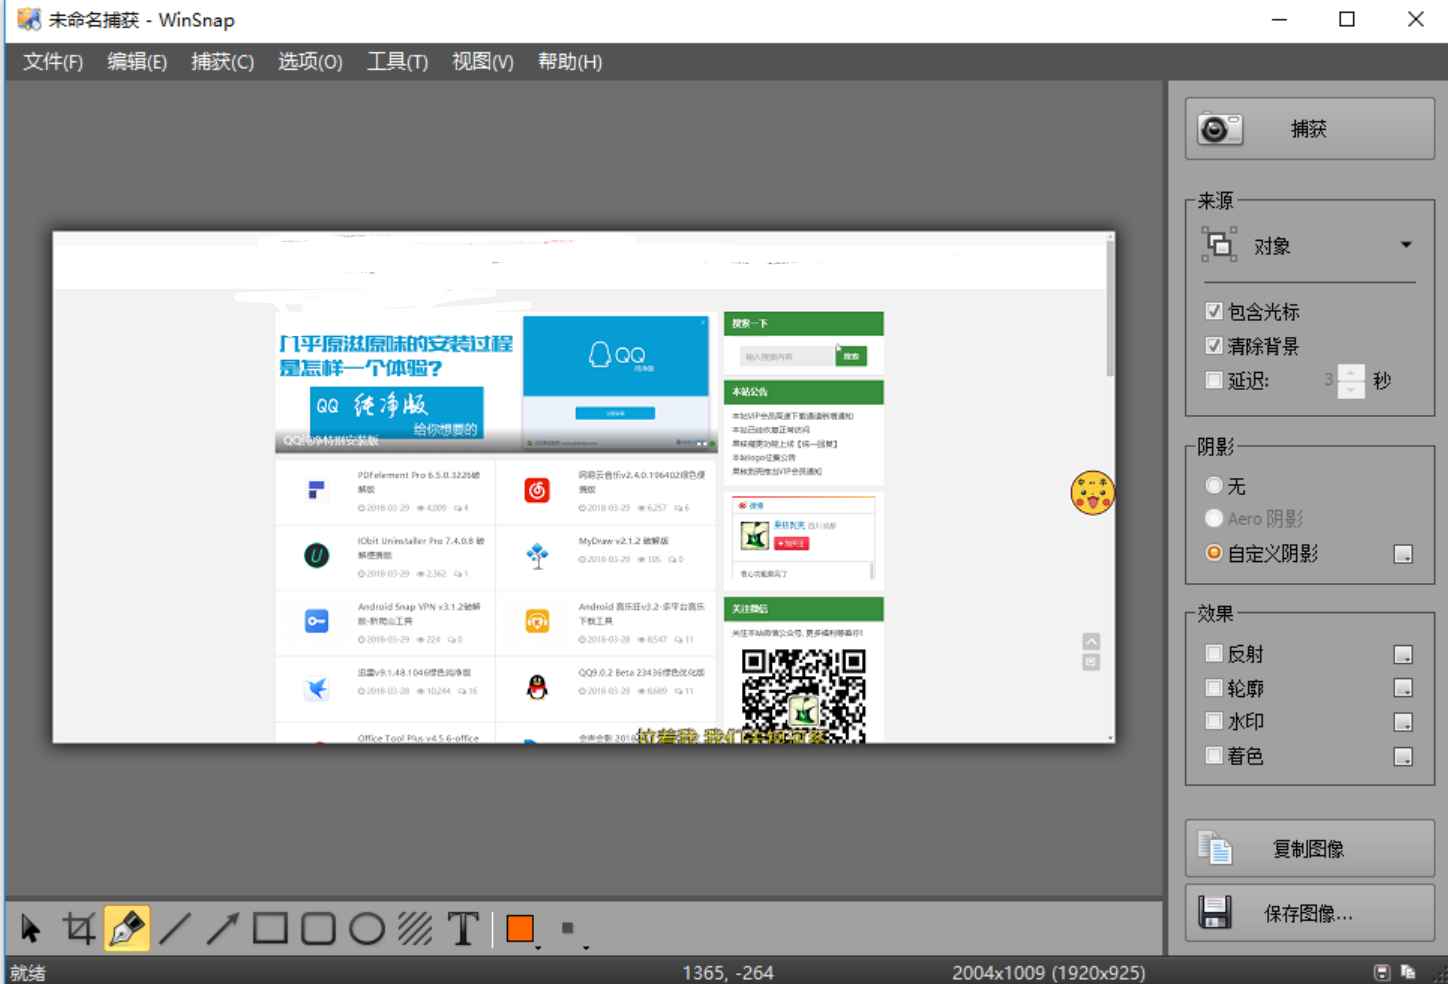Image resolution: width=1448 pixels, height=984 pixels.
Task: Open the orange color swatch picker
Action: pos(521,928)
